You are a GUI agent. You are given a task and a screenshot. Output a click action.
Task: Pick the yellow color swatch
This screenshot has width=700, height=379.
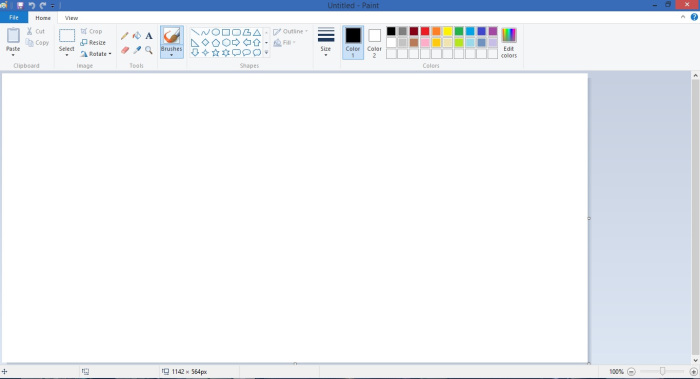448,31
